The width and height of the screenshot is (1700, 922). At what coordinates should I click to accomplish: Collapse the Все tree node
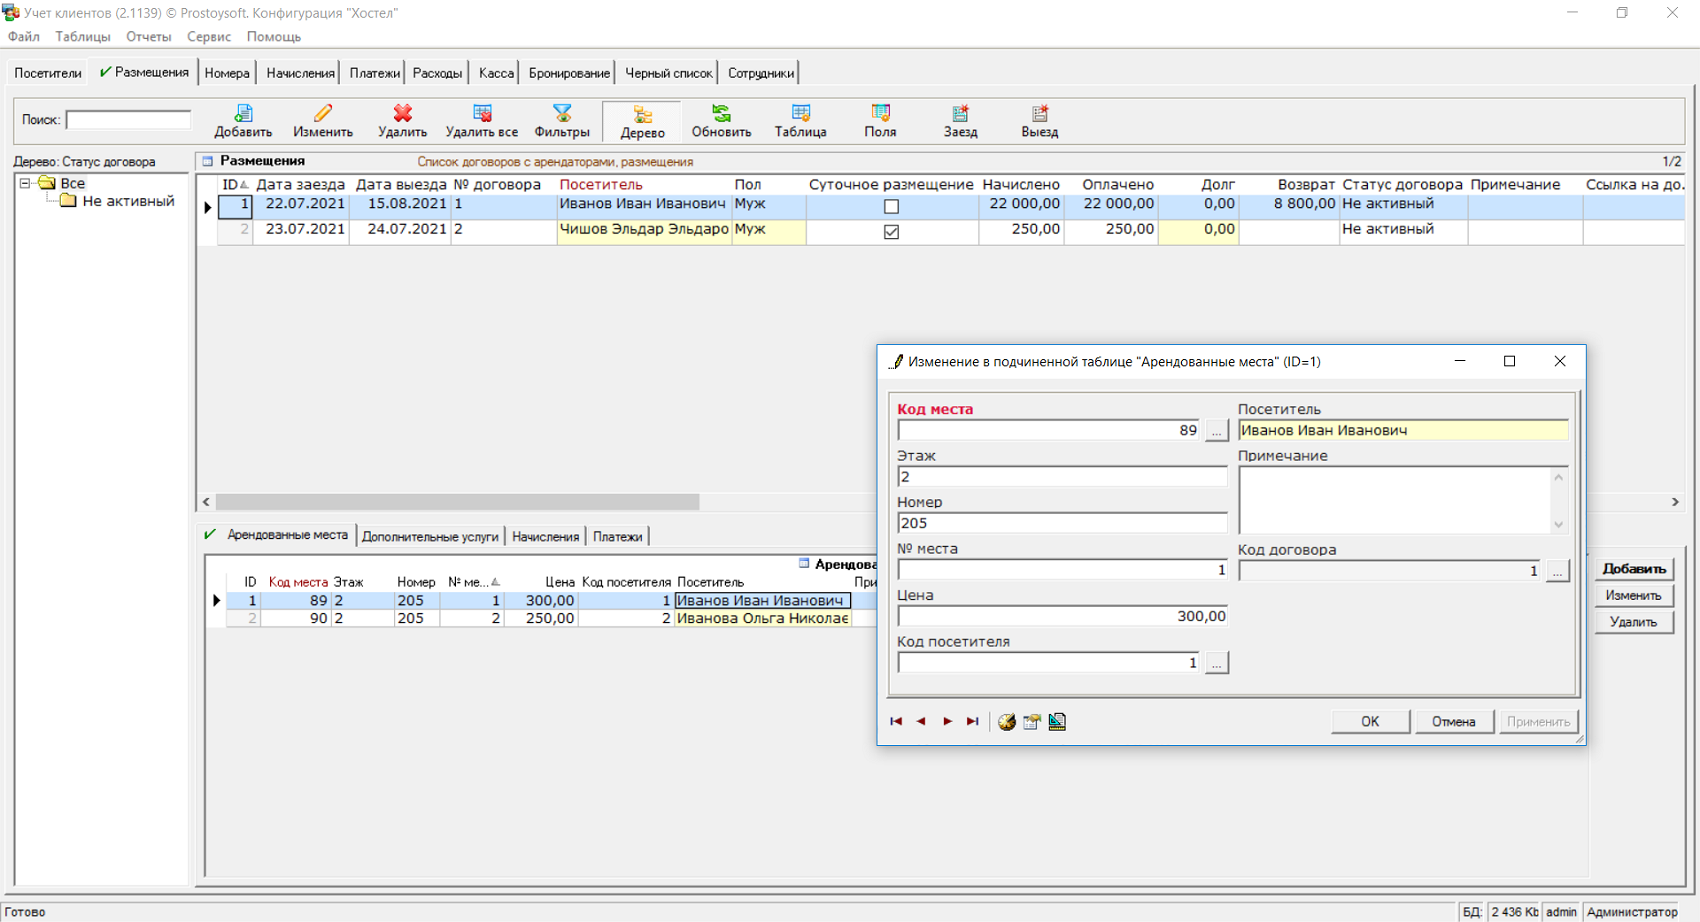25,183
